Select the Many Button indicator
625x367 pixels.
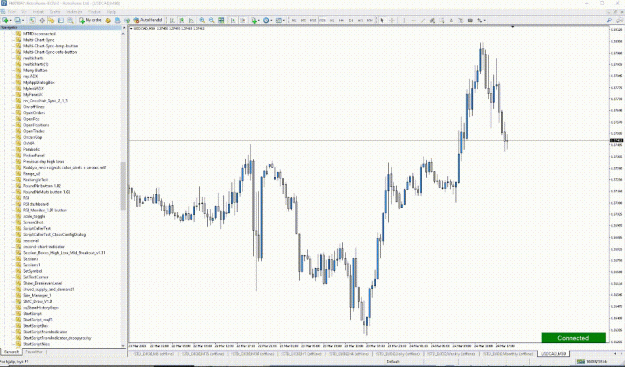(x=35, y=70)
